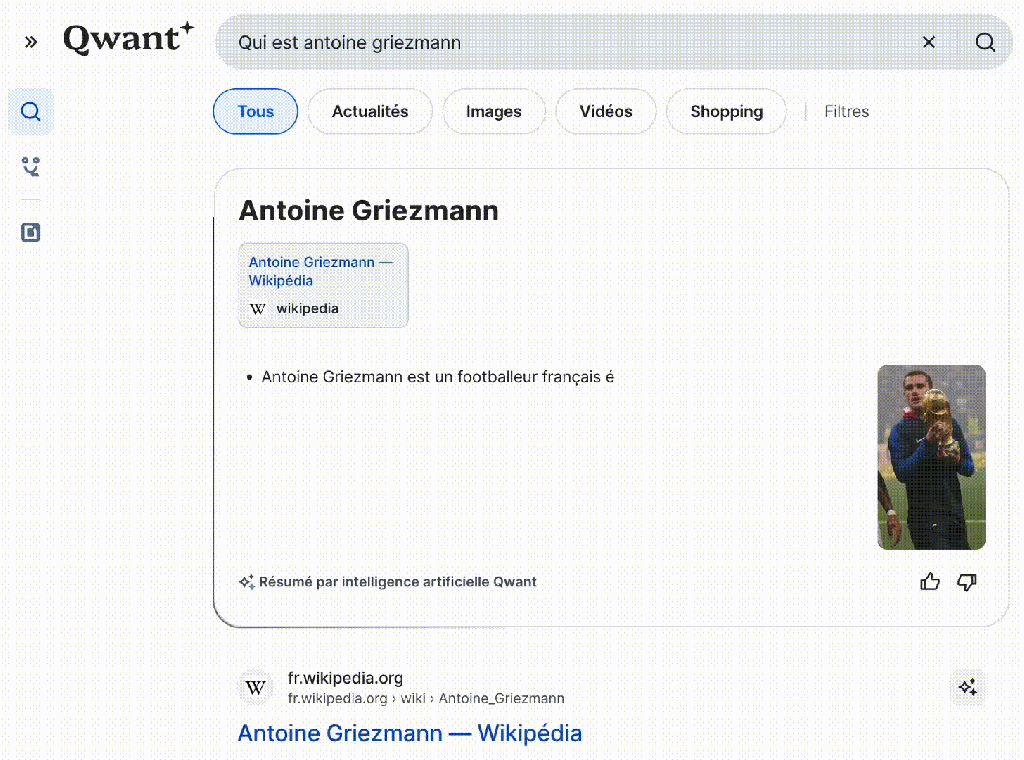Give thumbs up to AI summary
The image size is (1024, 760).
[x=930, y=581]
